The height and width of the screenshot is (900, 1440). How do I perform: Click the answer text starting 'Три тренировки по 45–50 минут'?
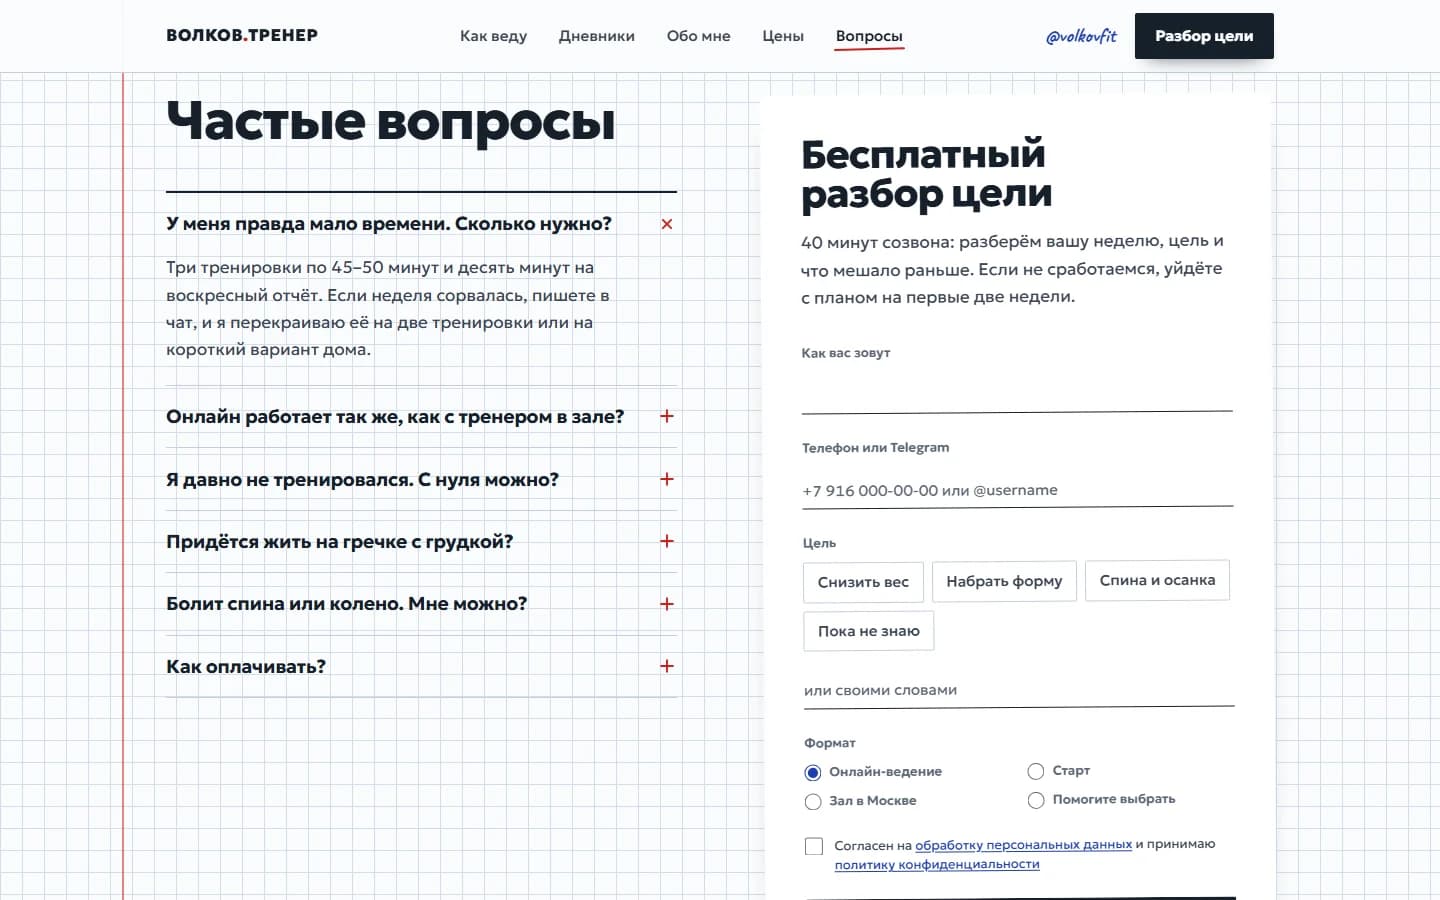tap(388, 309)
